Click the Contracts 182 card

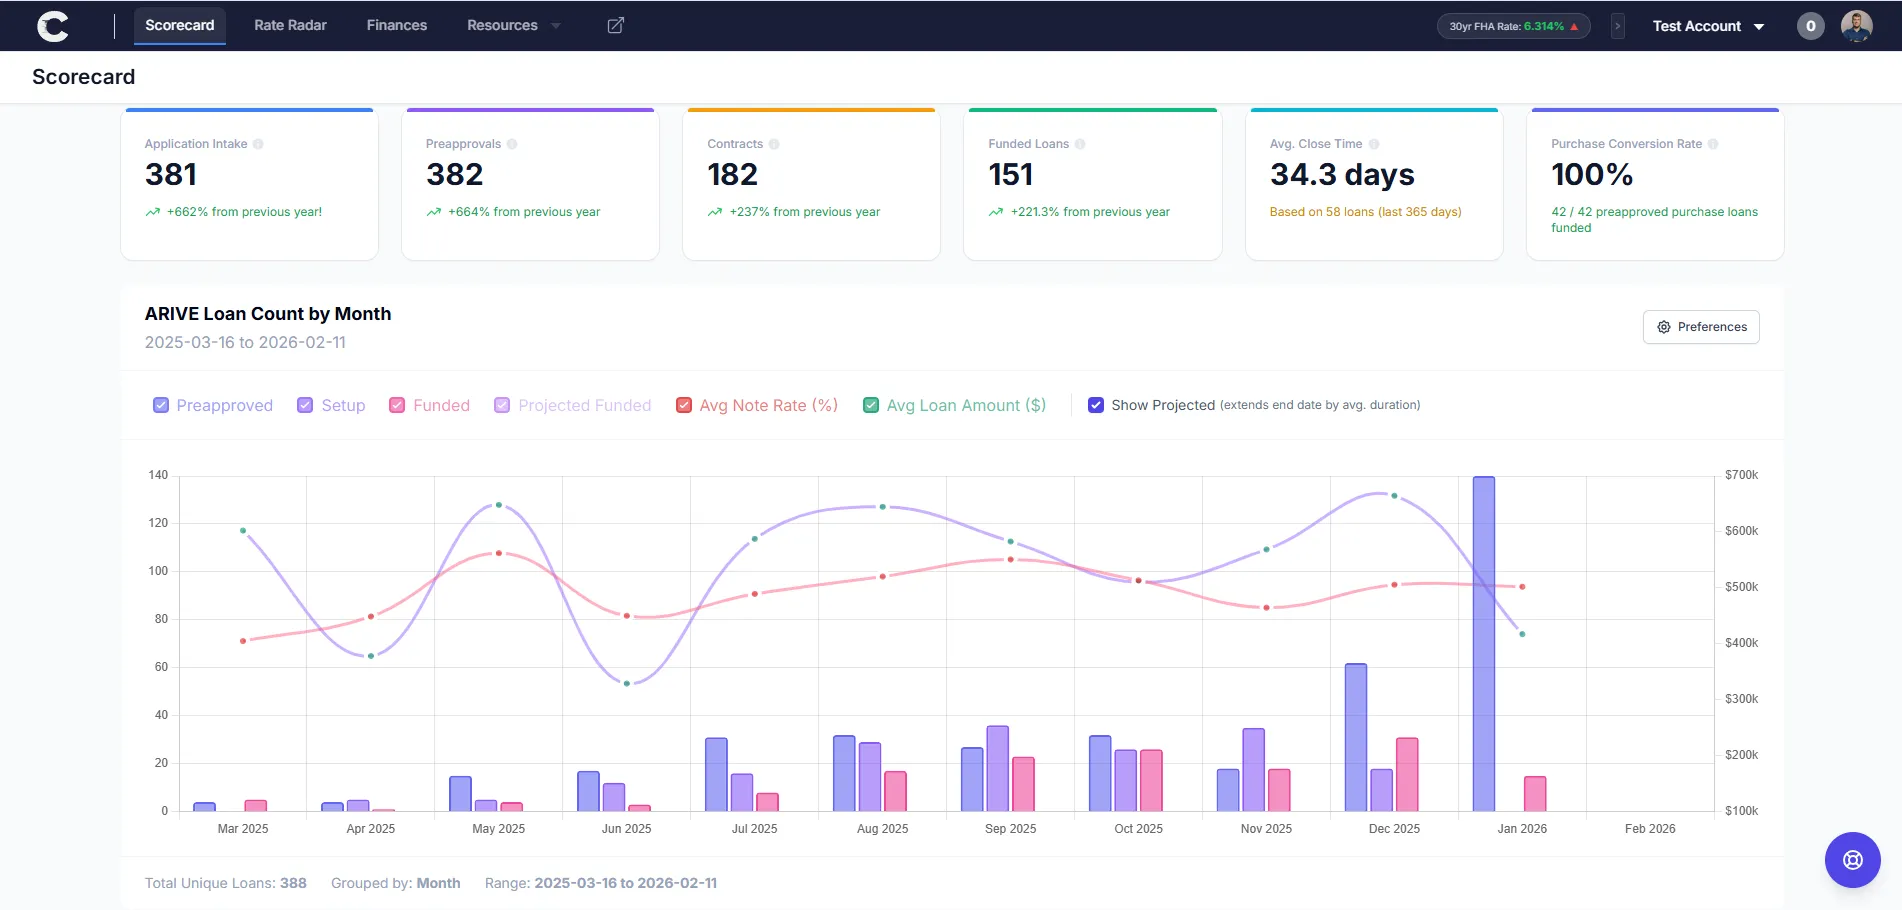tap(811, 184)
